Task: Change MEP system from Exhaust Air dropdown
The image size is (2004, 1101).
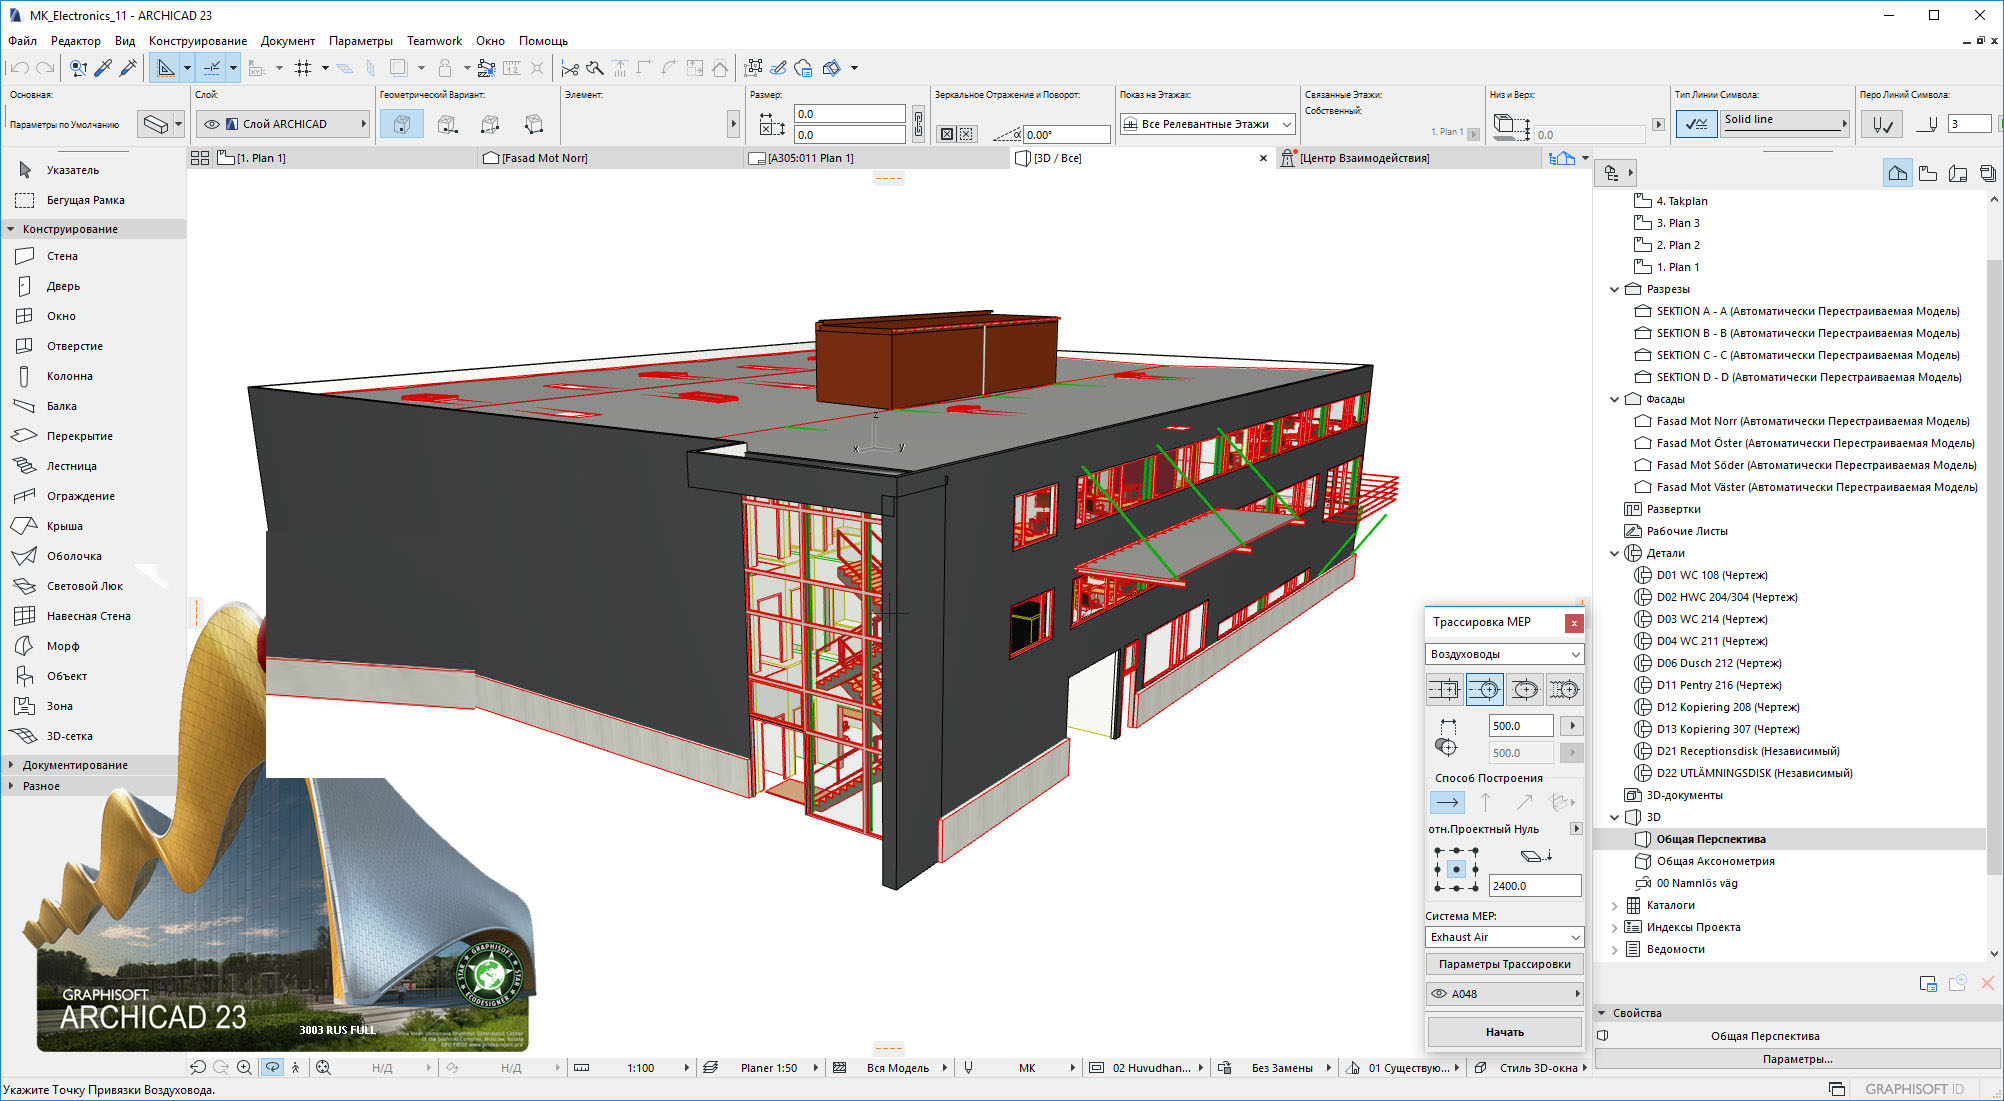Action: pyautogui.click(x=1573, y=937)
